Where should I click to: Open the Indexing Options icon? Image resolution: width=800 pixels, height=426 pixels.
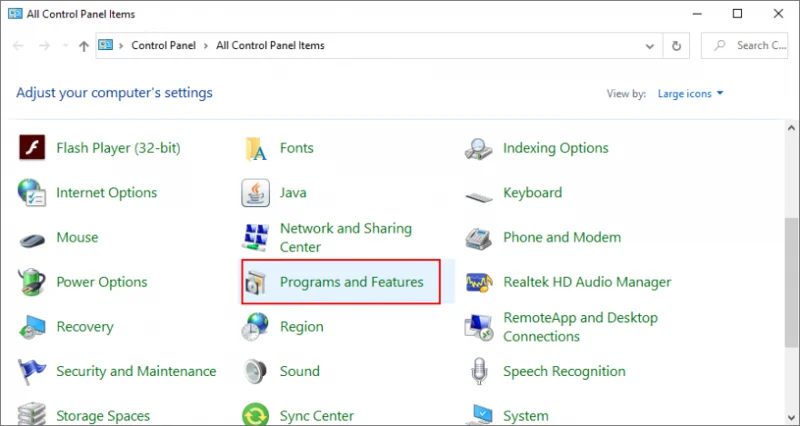point(479,149)
